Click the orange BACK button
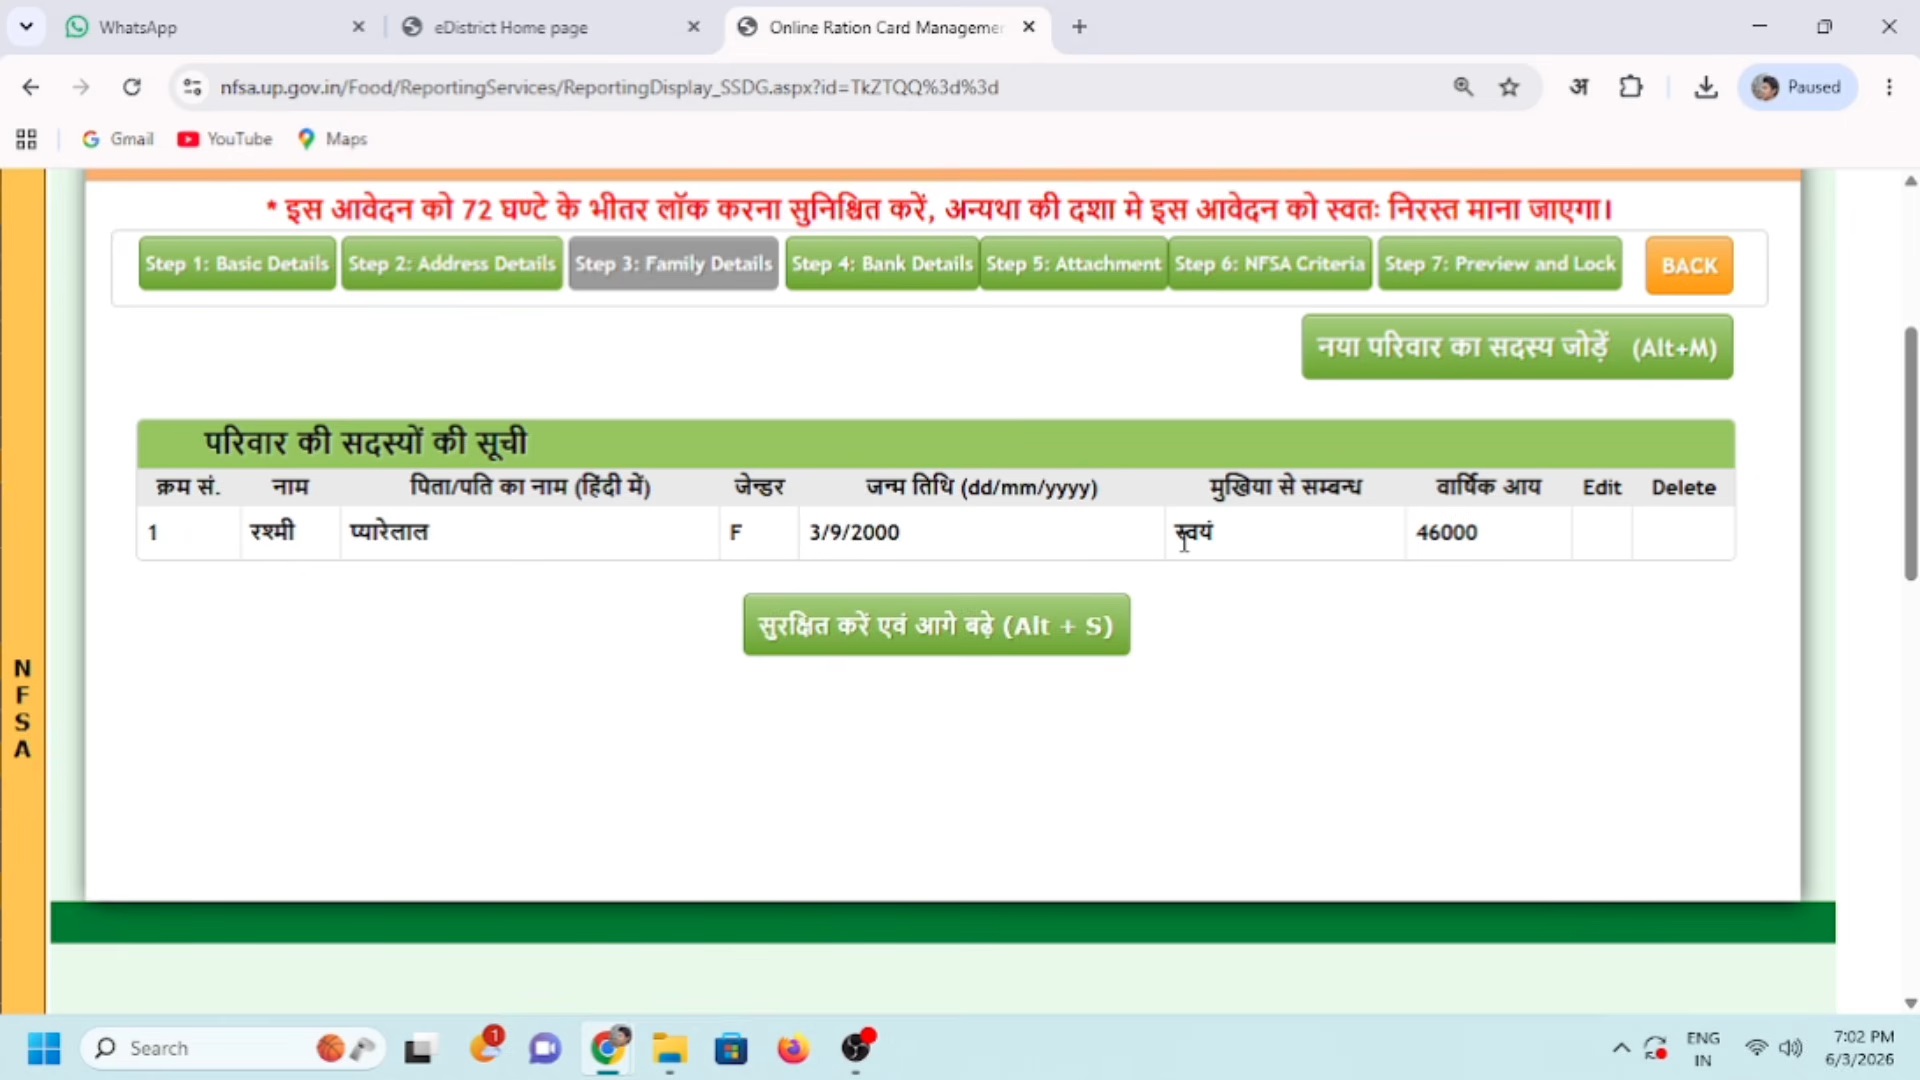1920x1080 pixels. [x=1689, y=265]
